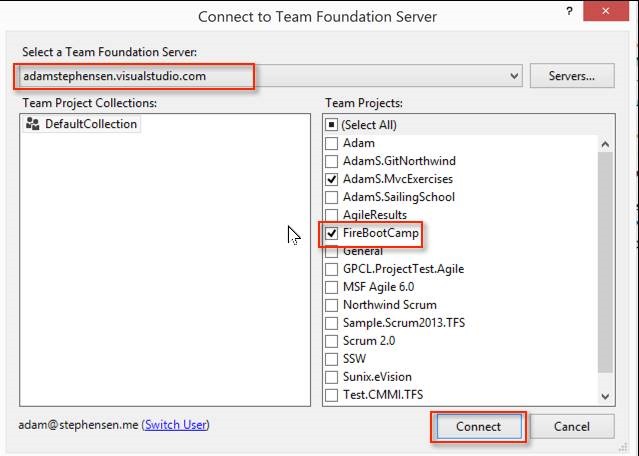Image resolution: width=639 pixels, height=456 pixels.
Task: Tick the Scrum 2.0 project checkbox
Action: click(331, 341)
